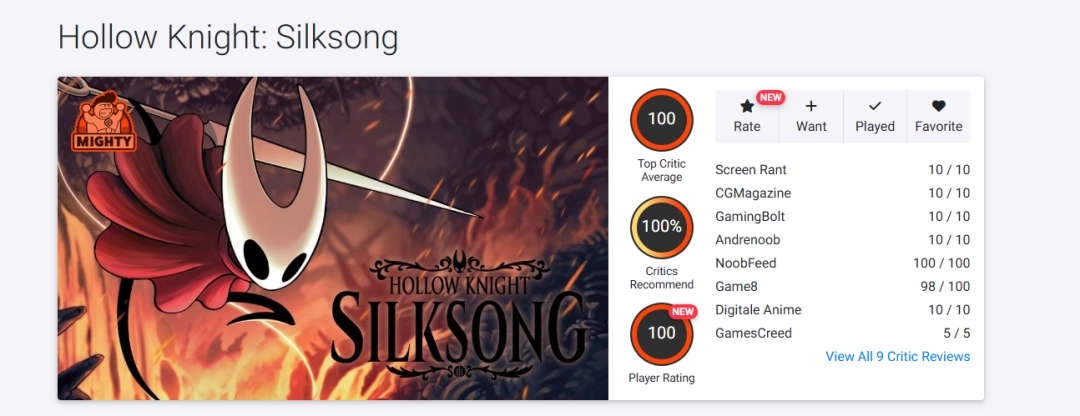Click the NEW badge above Rate

tap(770, 97)
